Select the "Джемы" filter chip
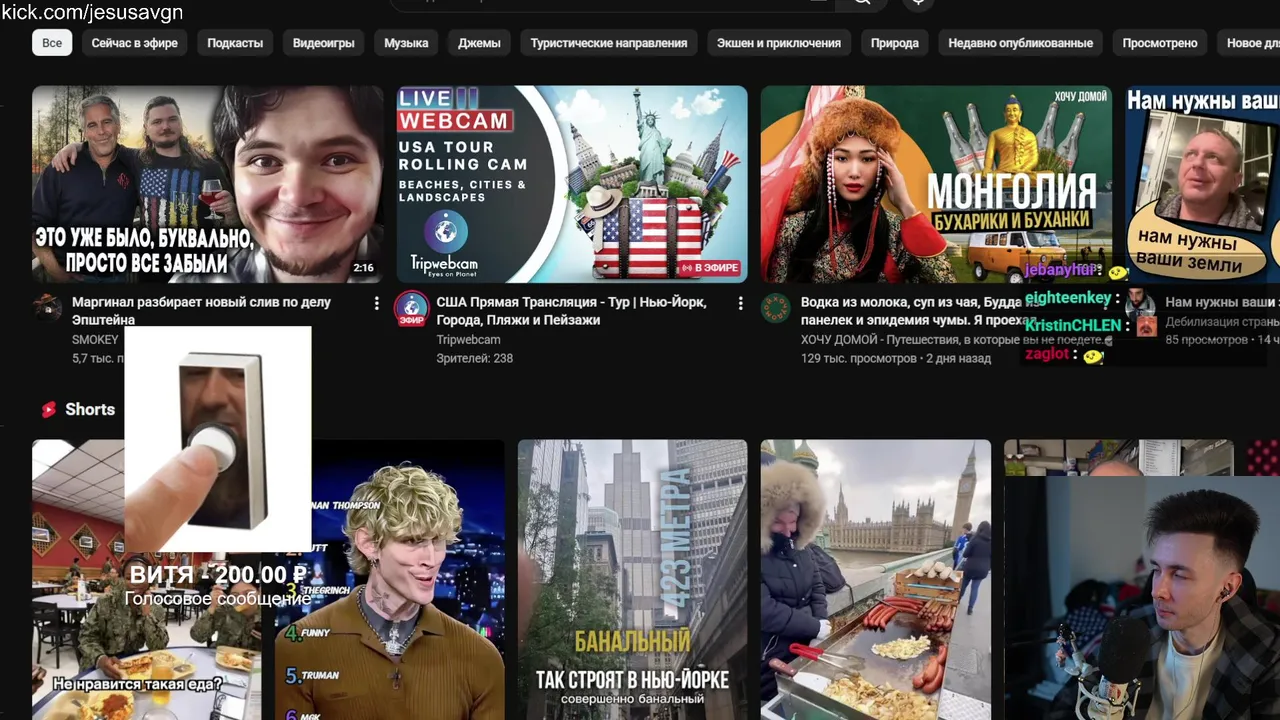The image size is (1280, 720). (479, 43)
